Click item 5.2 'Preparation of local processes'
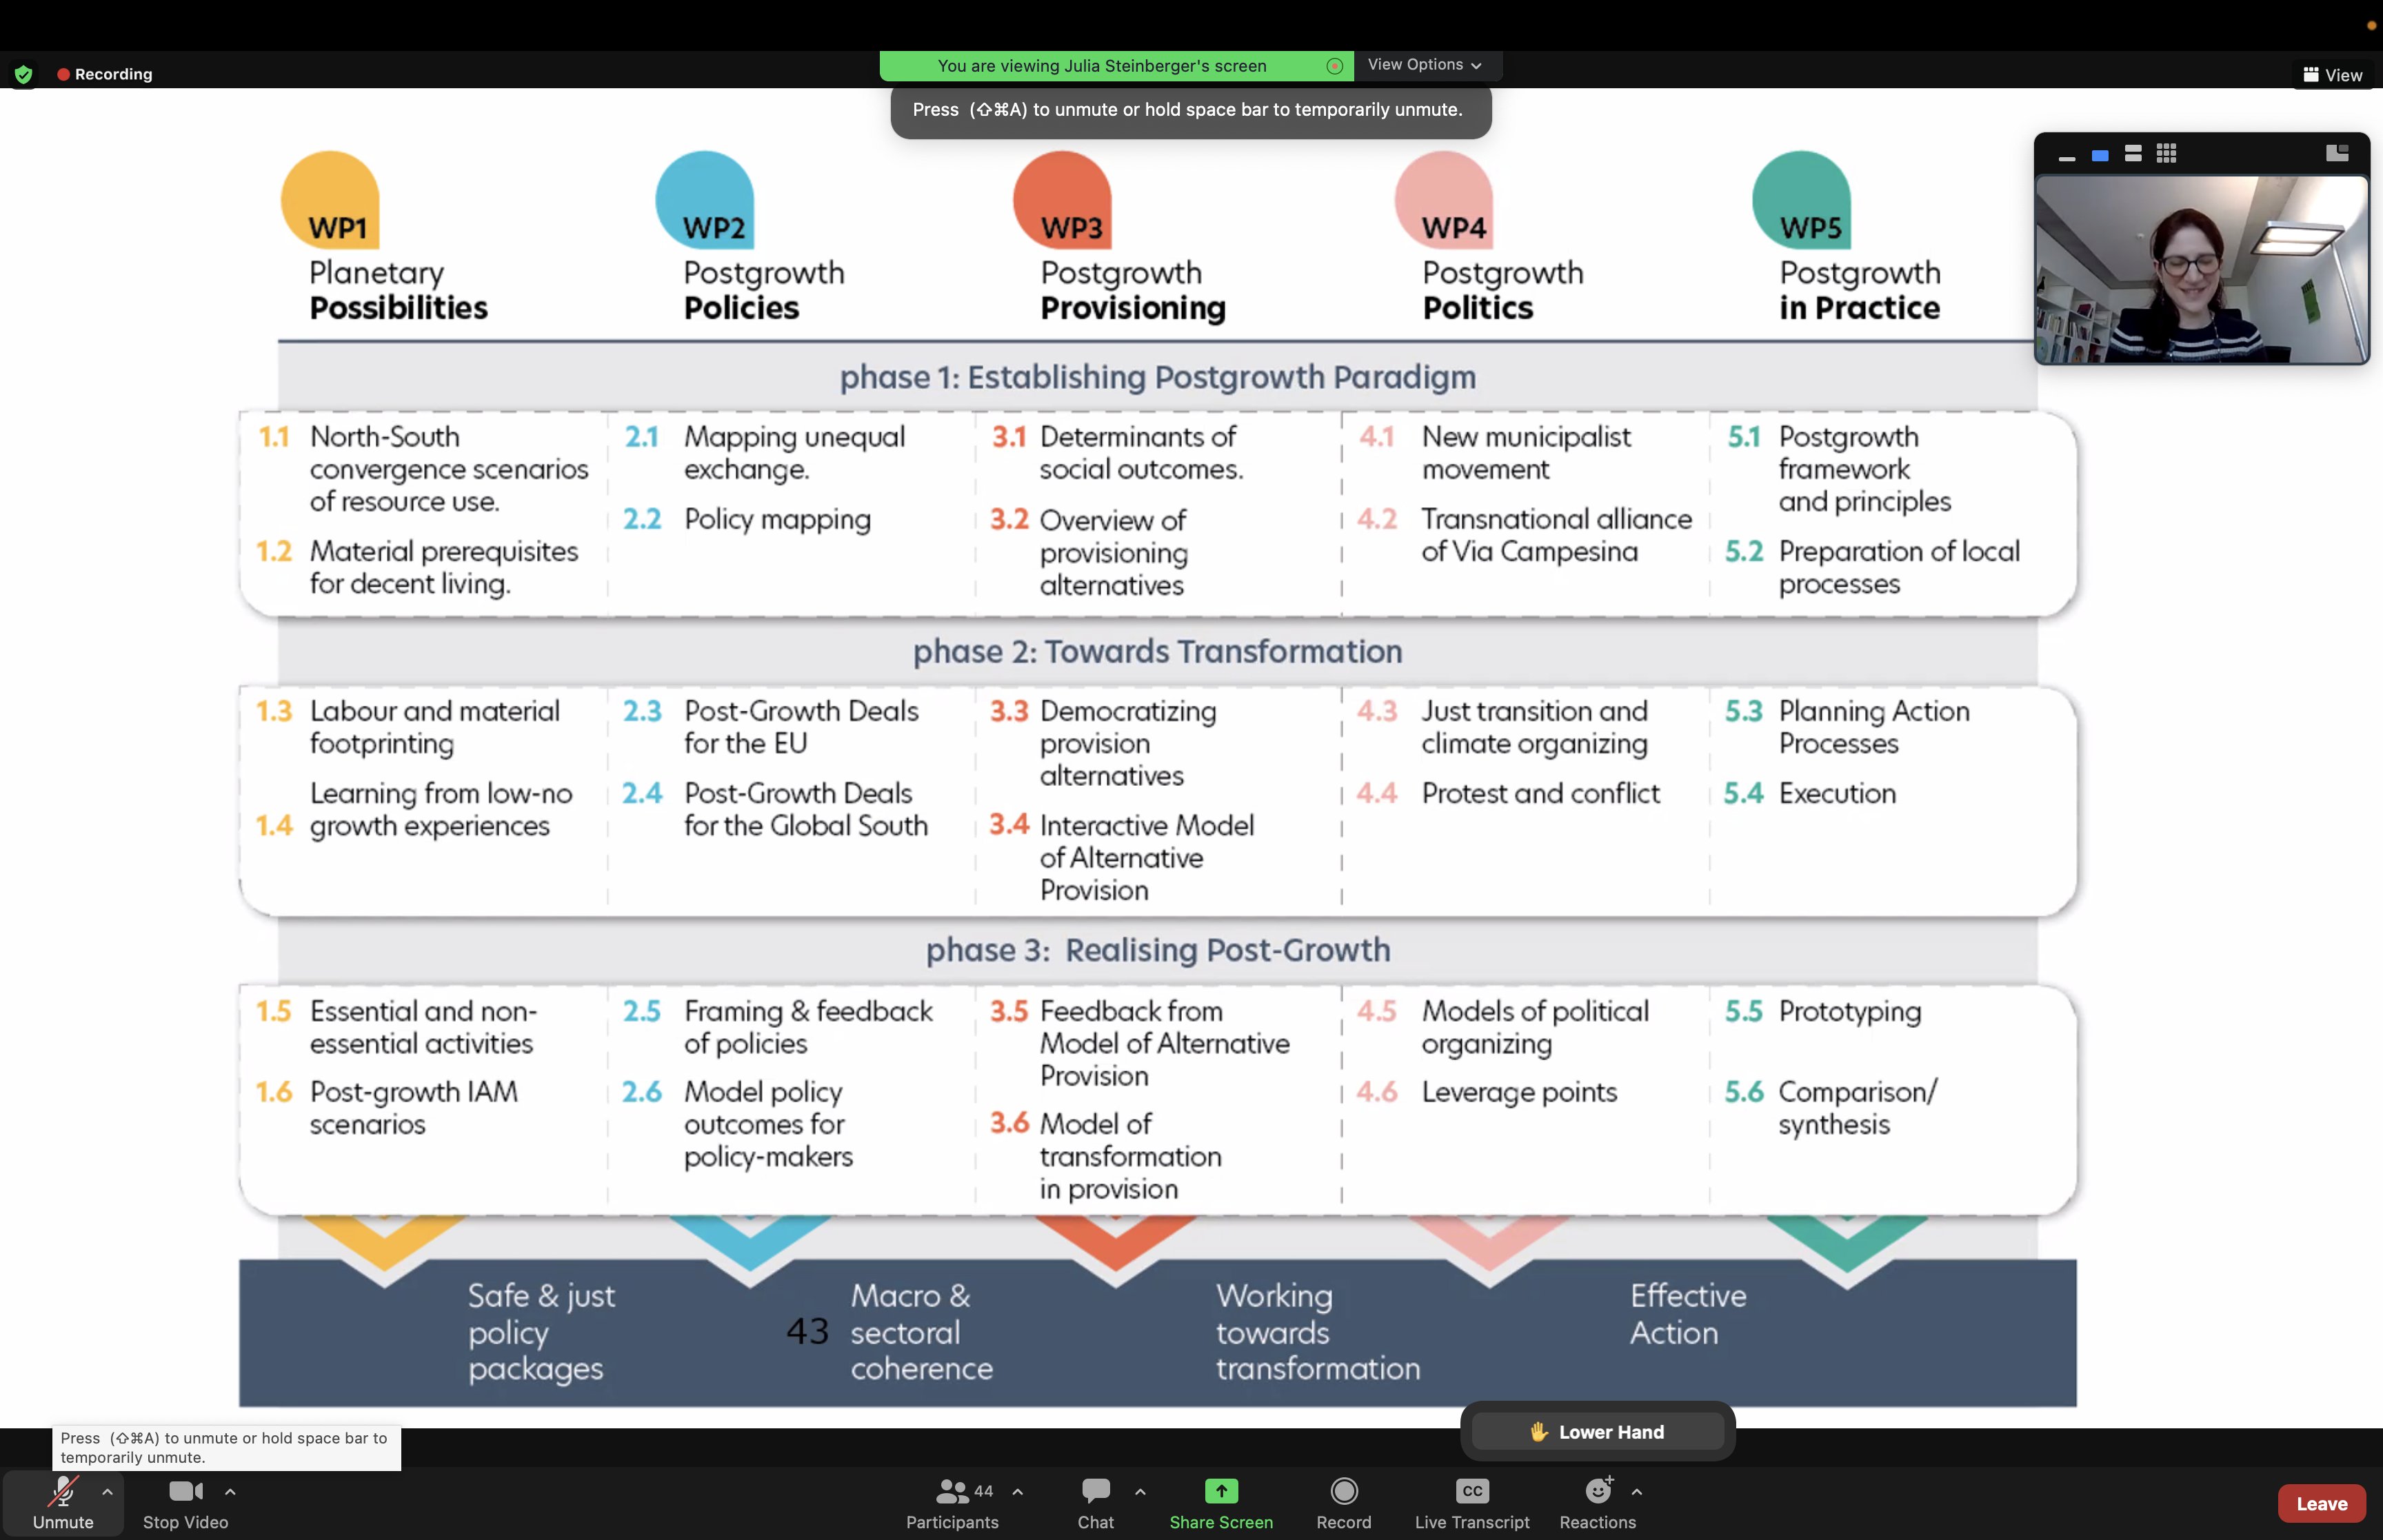The width and height of the screenshot is (2383, 1540). pos(1899,567)
